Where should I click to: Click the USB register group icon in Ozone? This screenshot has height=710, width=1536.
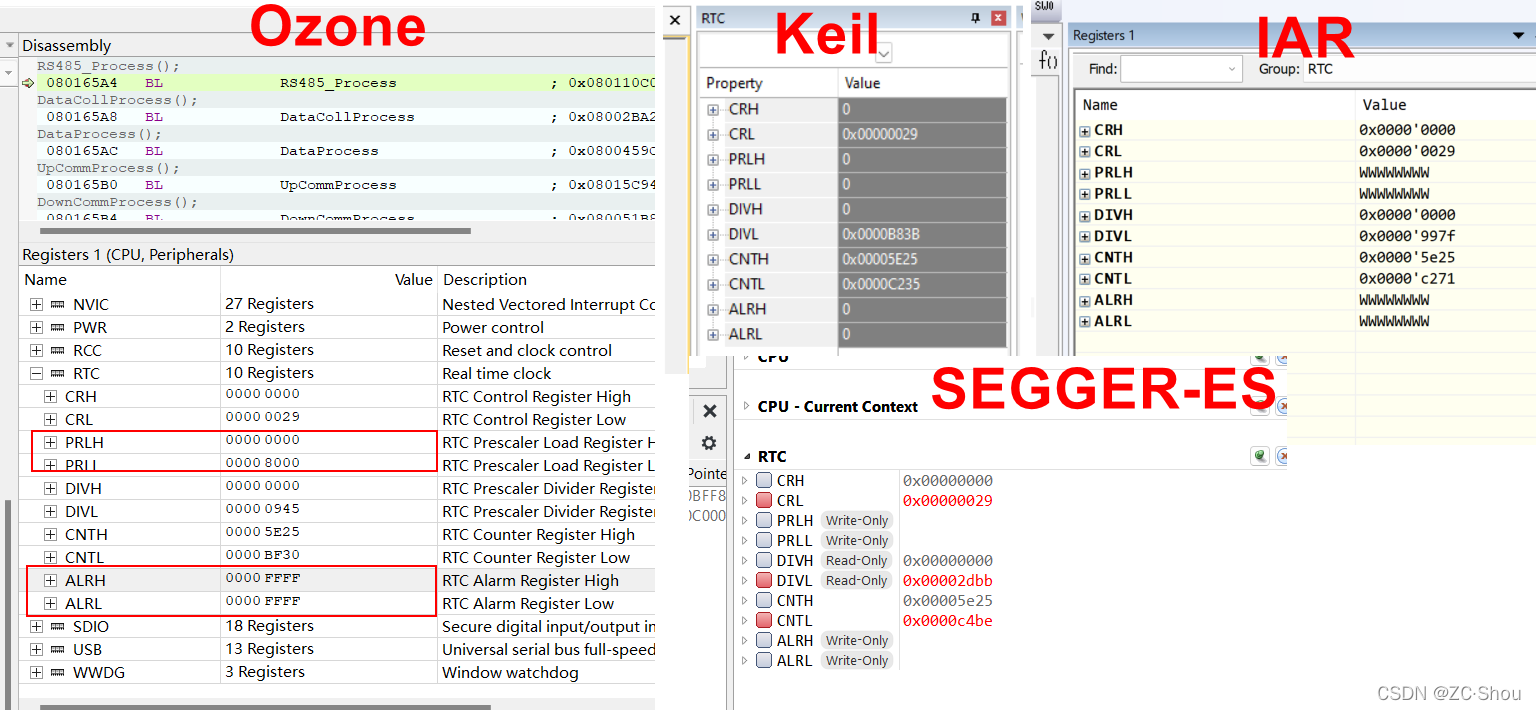(57, 650)
